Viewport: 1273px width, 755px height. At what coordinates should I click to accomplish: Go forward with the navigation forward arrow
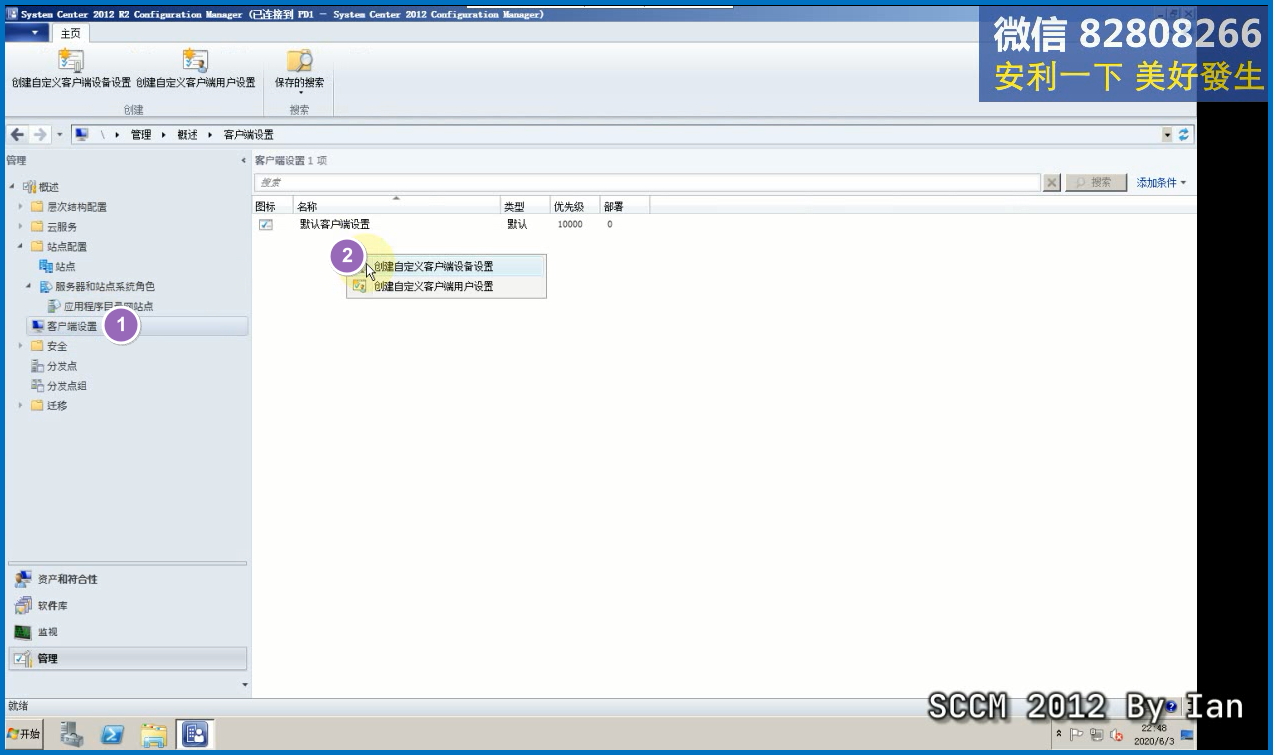[x=40, y=135]
